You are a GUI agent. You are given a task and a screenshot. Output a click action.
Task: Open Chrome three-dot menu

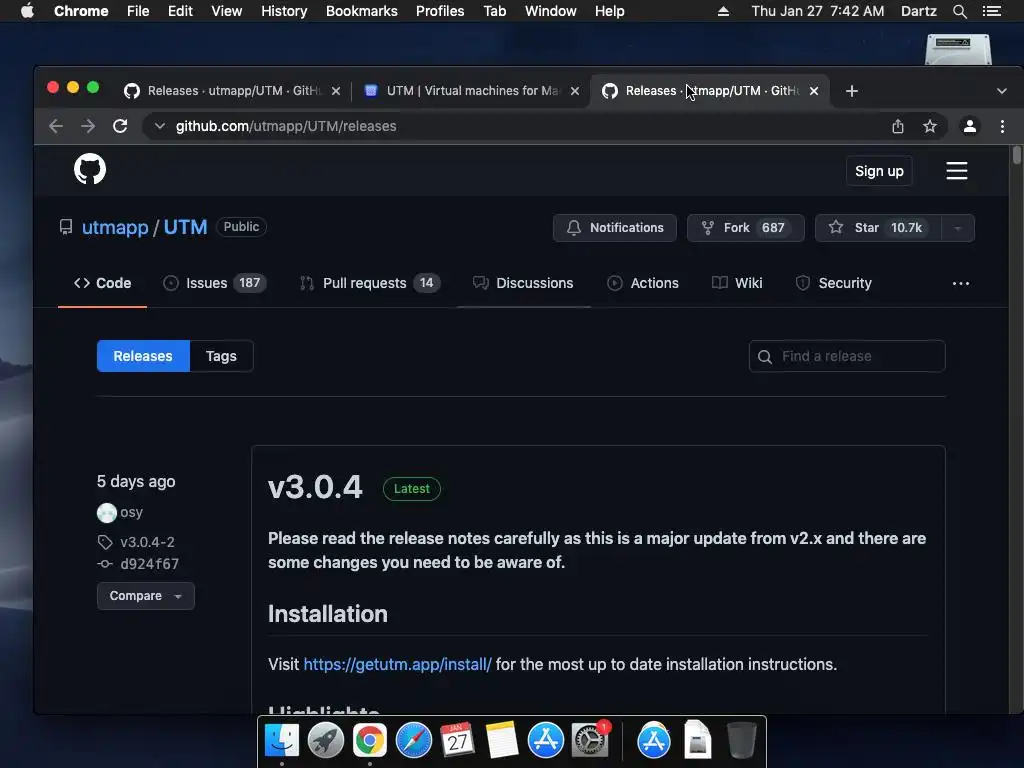click(1002, 126)
